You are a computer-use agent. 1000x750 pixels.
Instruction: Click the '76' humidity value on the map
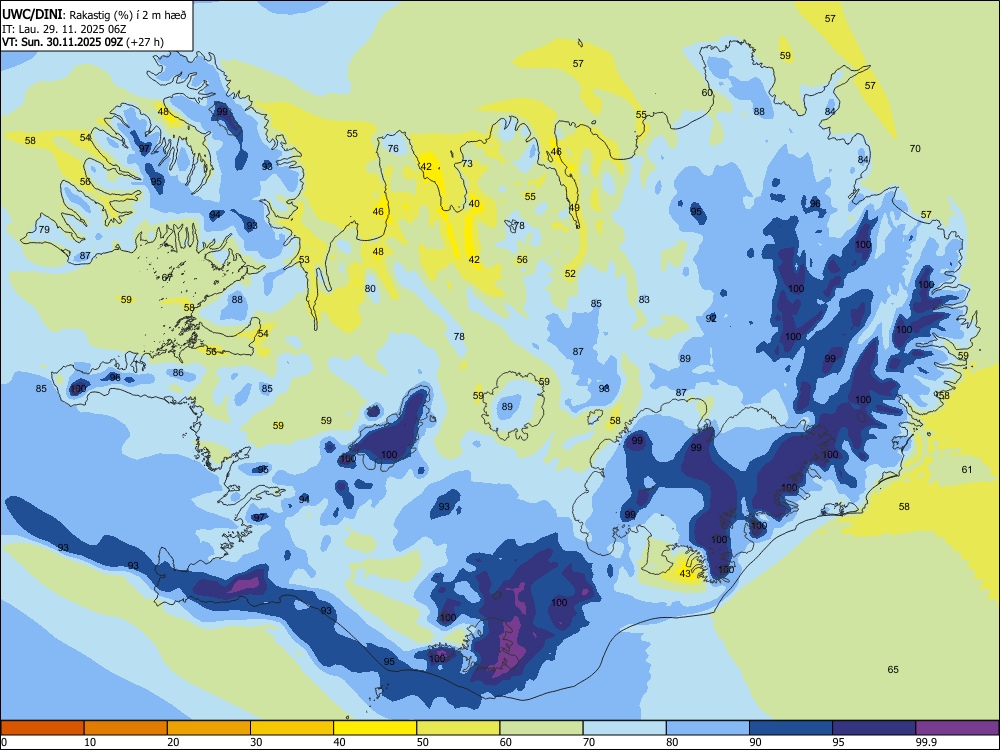[x=393, y=149]
